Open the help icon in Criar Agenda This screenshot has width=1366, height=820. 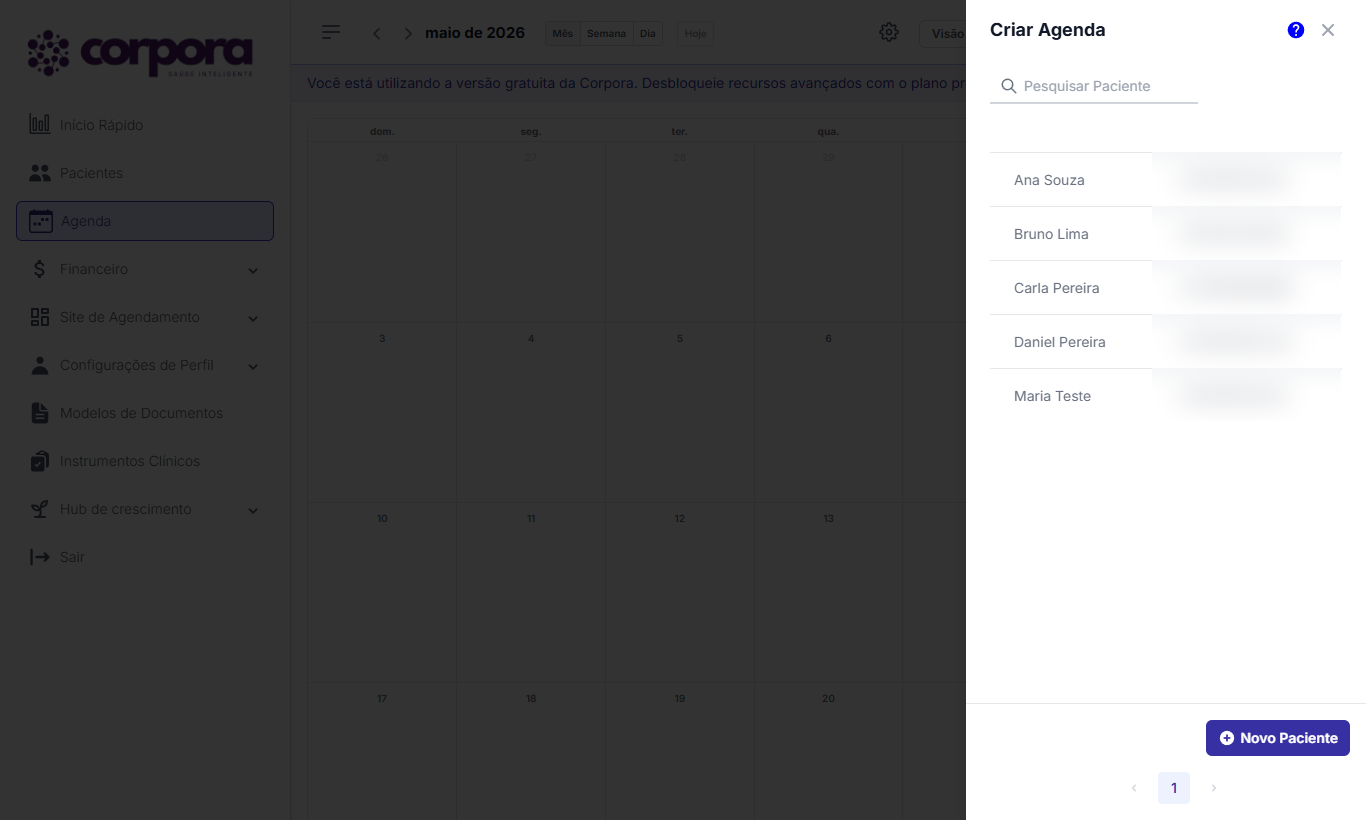click(x=1296, y=30)
